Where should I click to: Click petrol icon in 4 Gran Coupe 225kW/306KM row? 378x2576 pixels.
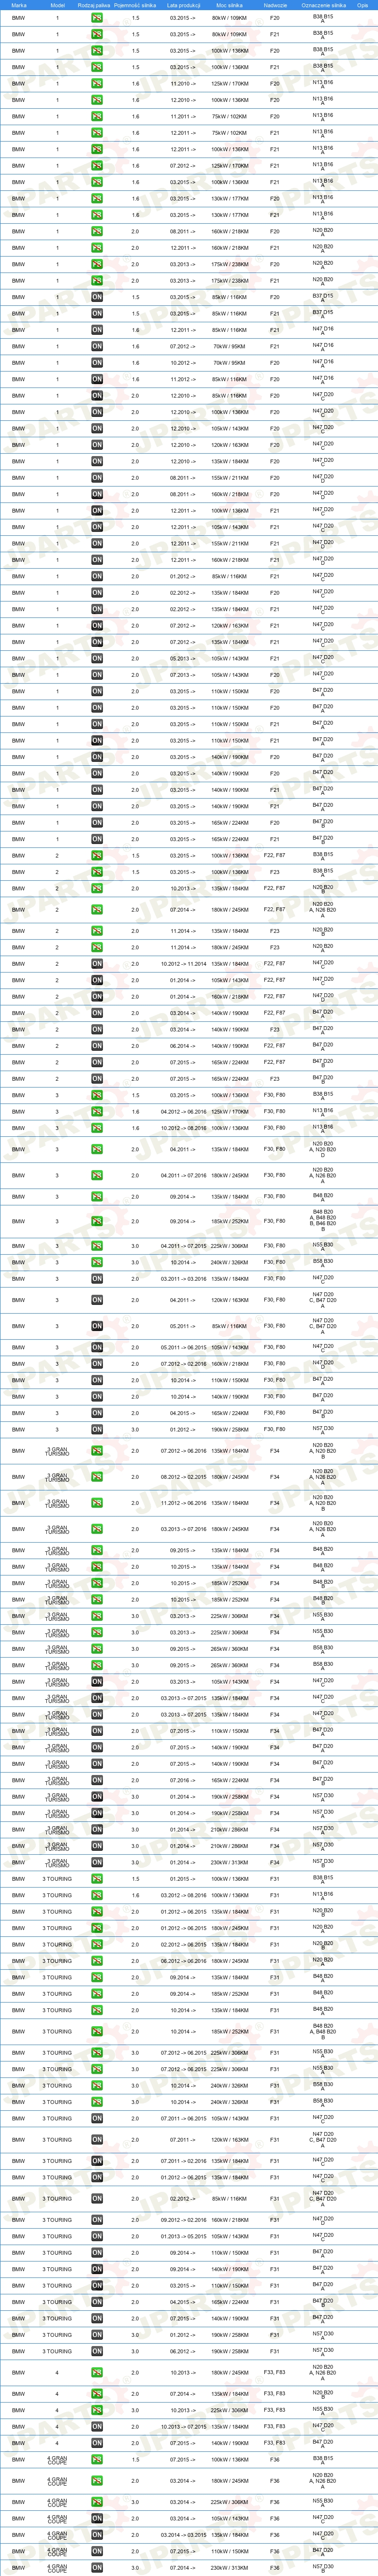pos(97,2502)
